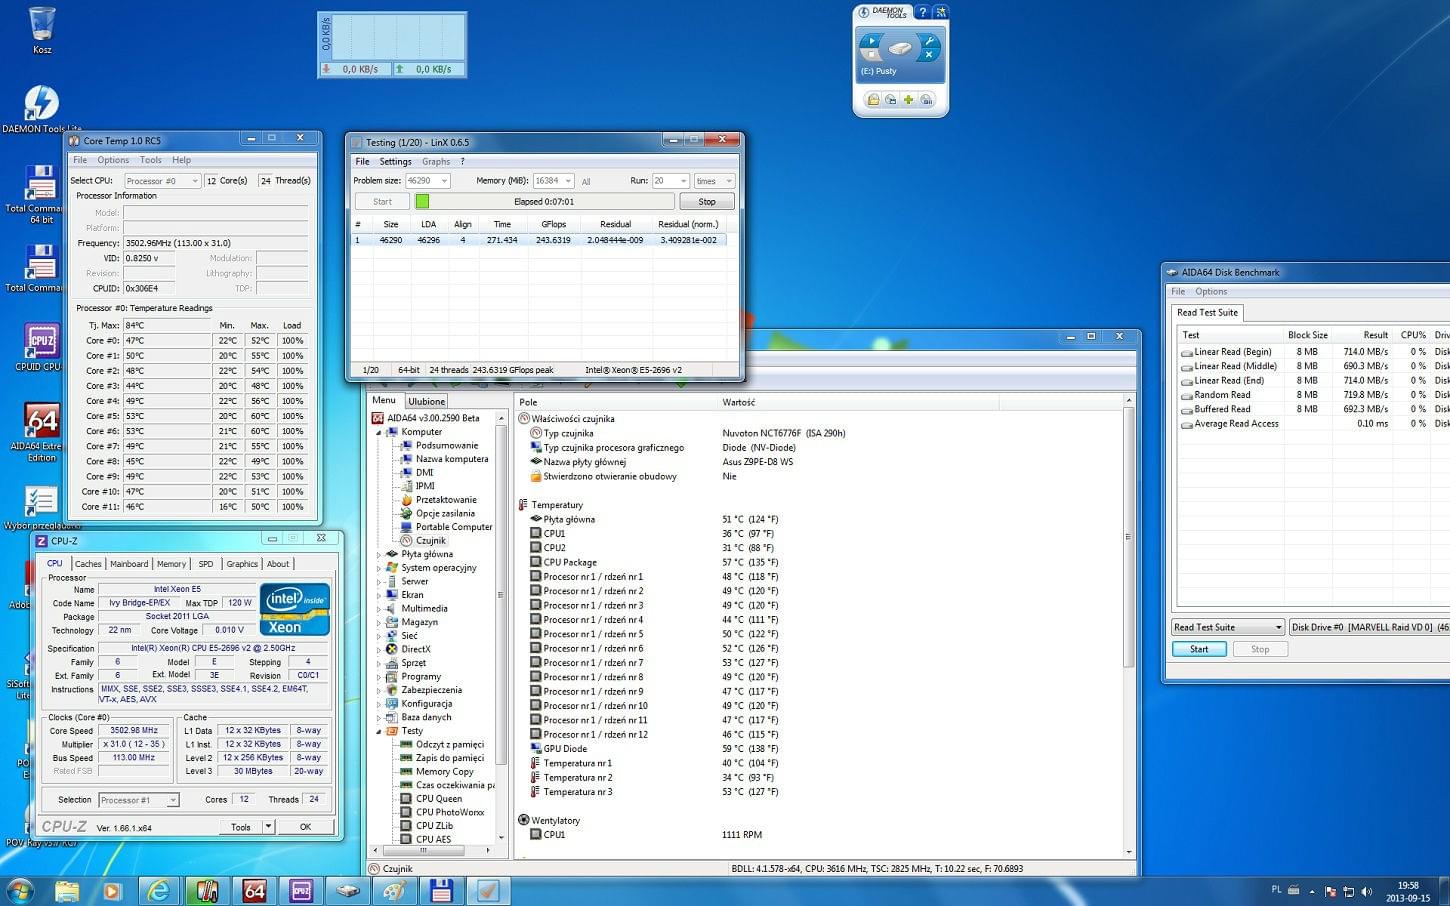The height and width of the screenshot is (906, 1450).
Task: Expand the Płyta główna tree node
Action: click(x=379, y=554)
